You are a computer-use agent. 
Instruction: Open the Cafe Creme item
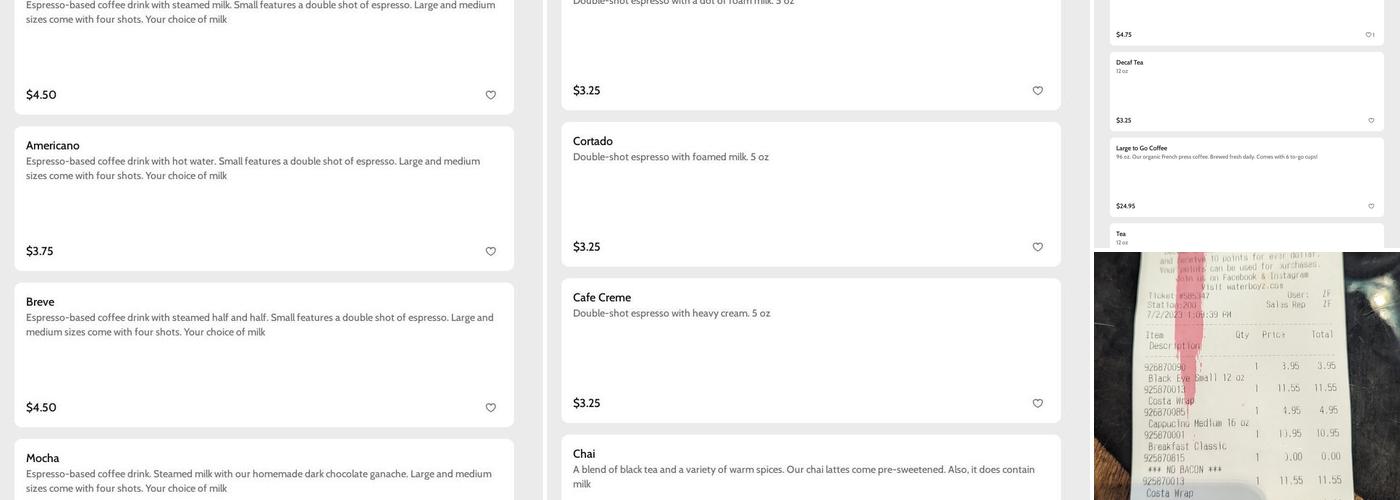click(602, 297)
